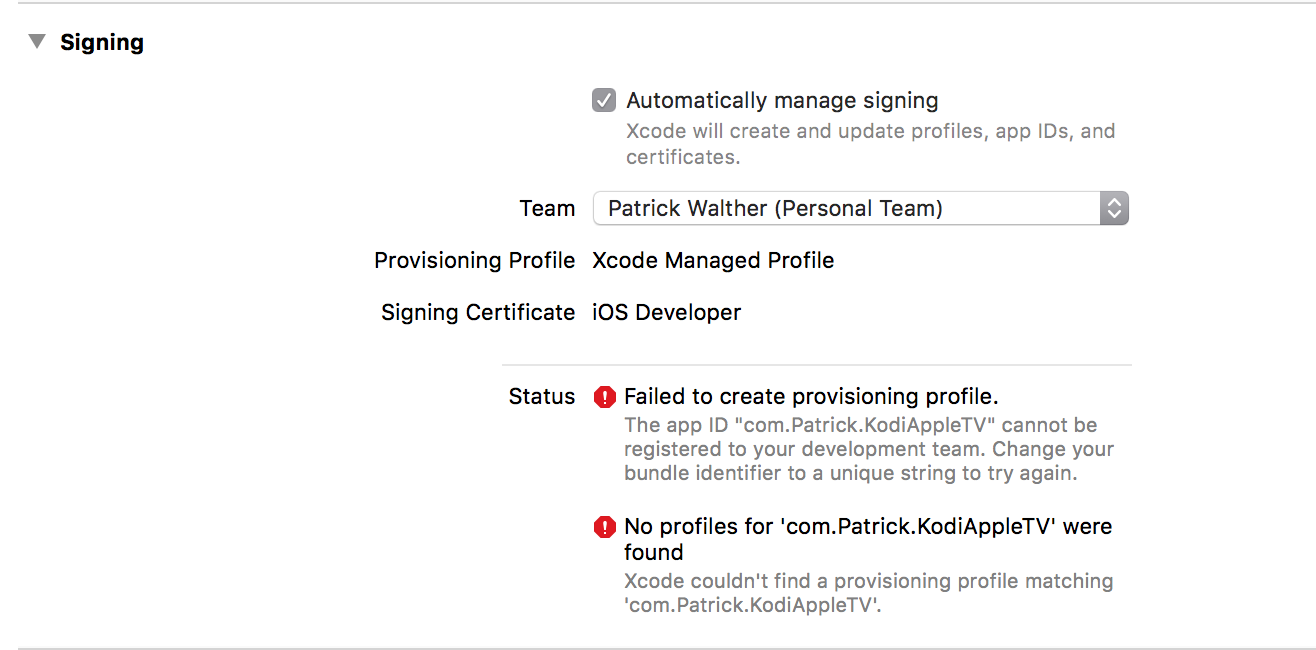
Task: Select 'No profiles for com.Patrick.KodiAppleTV' error title
Action: 867,527
